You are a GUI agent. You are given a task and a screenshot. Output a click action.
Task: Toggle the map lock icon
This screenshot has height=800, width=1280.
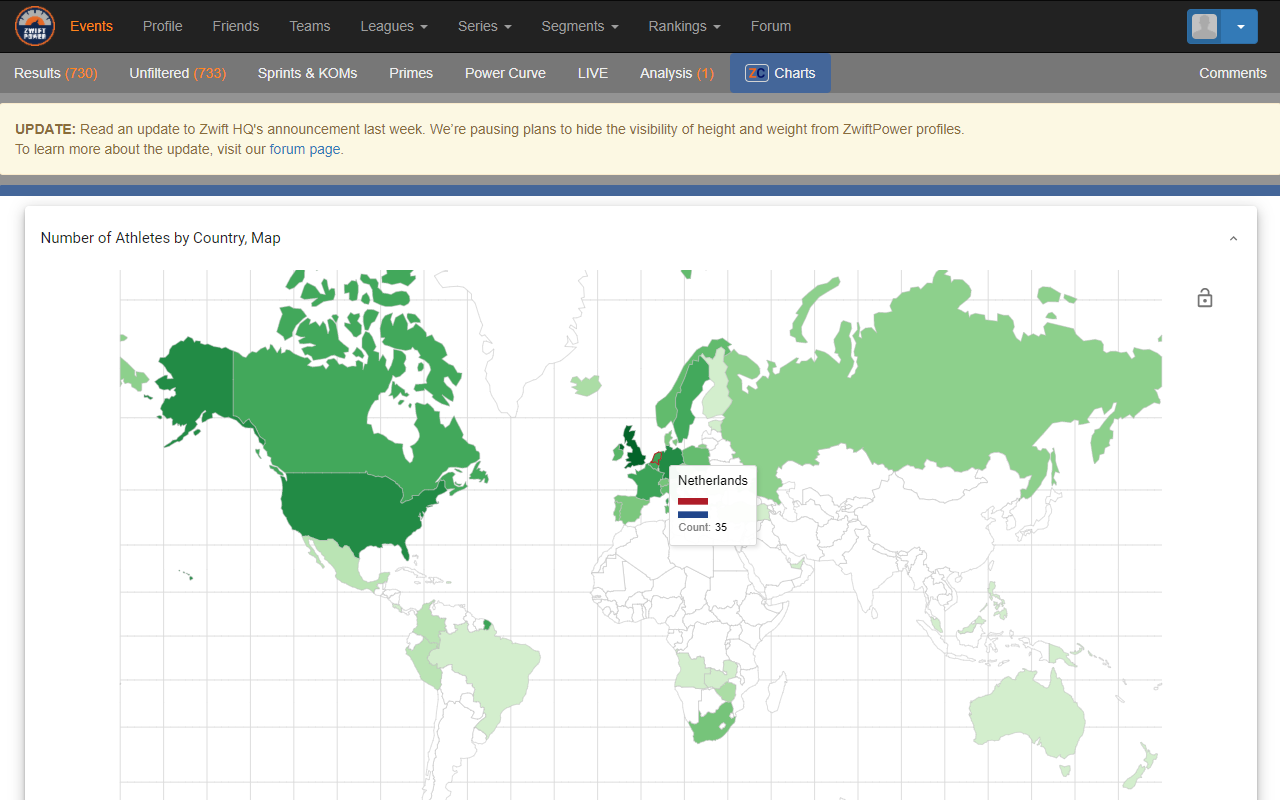pos(1205,298)
